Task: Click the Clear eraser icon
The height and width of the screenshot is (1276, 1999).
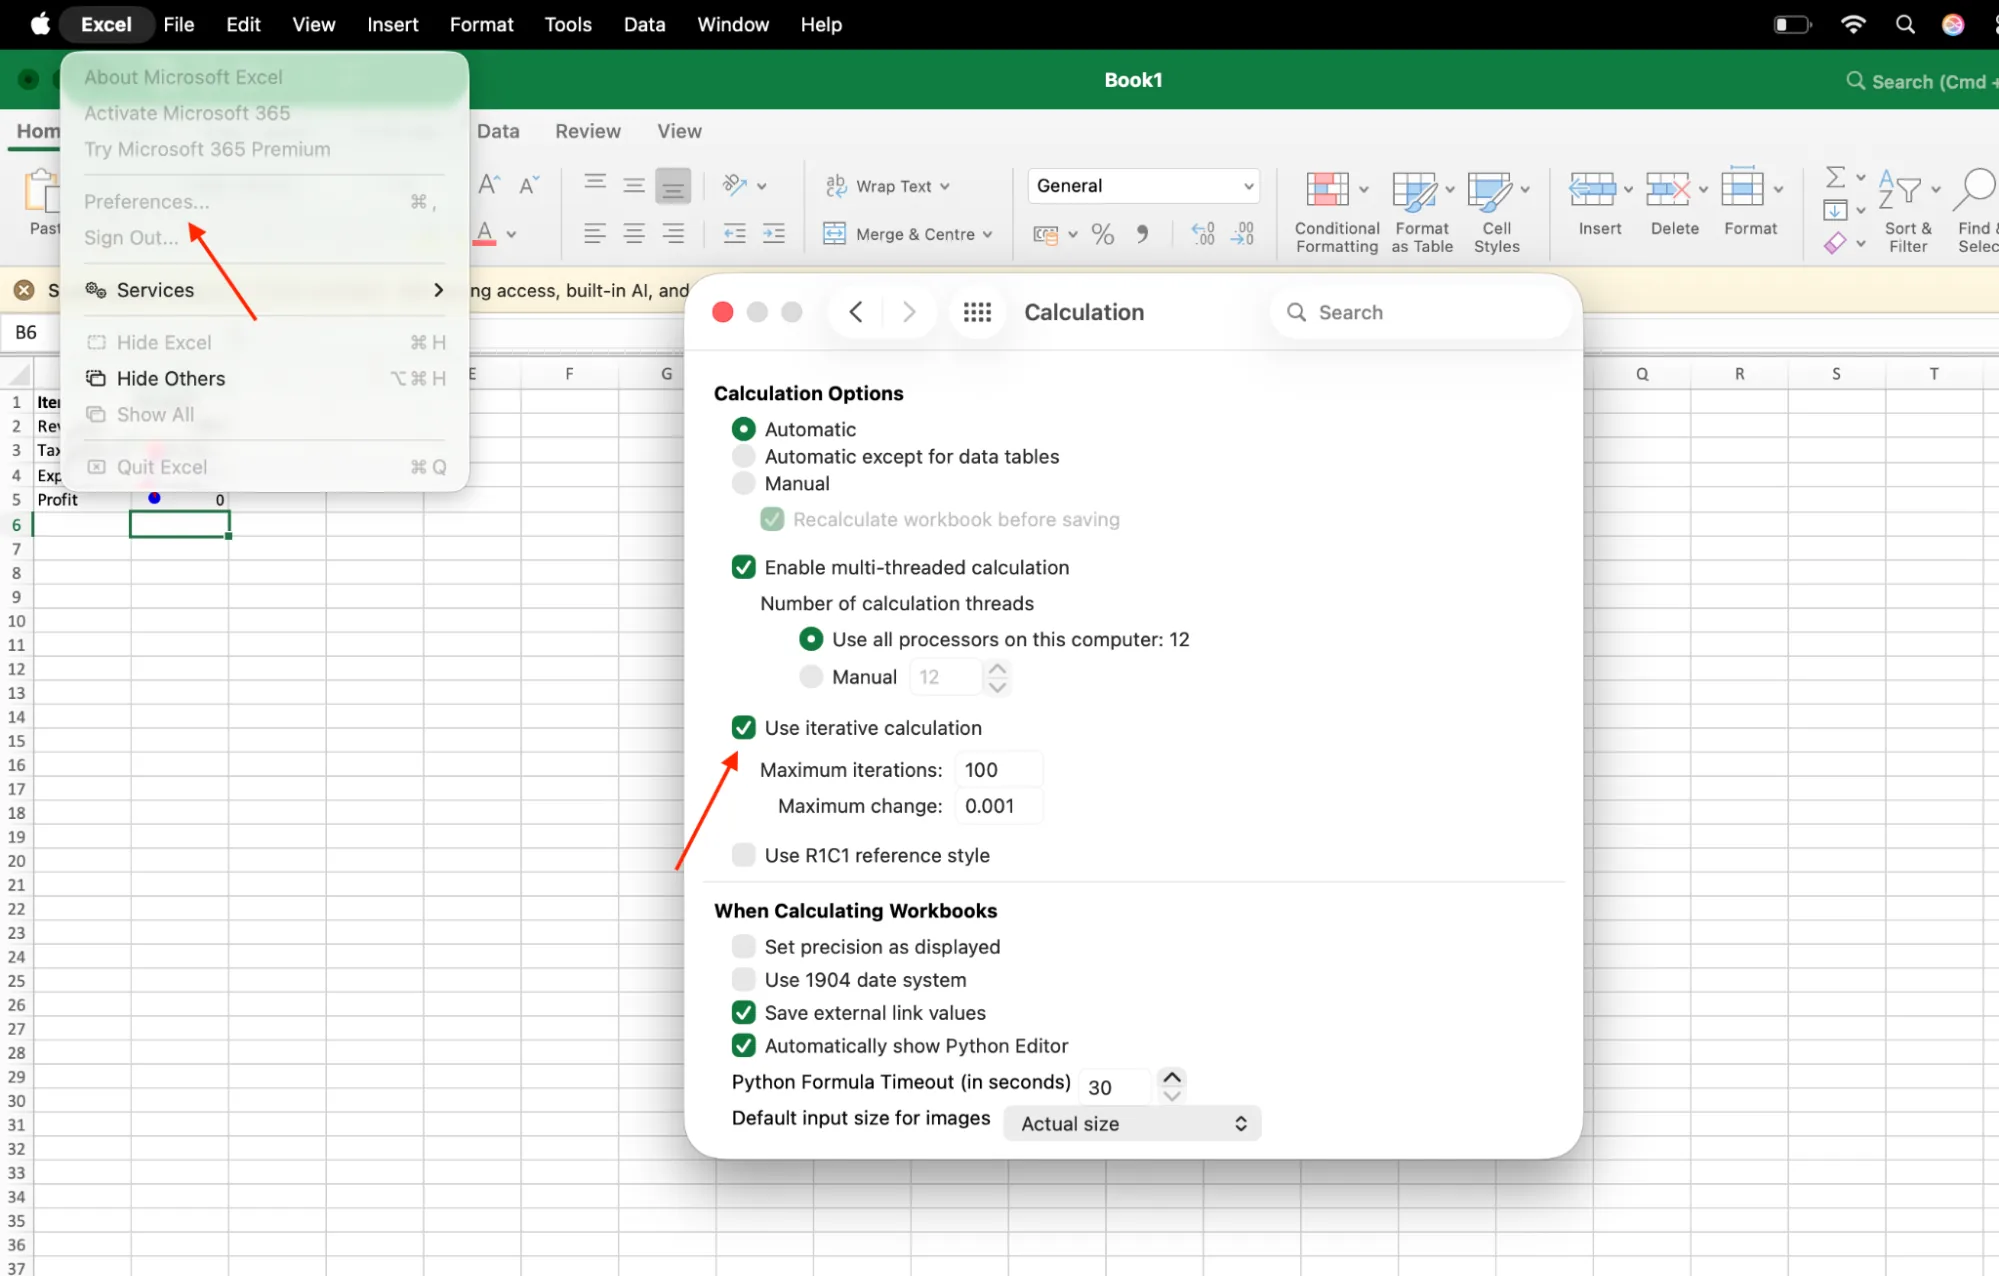Action: coord(1835,243)
